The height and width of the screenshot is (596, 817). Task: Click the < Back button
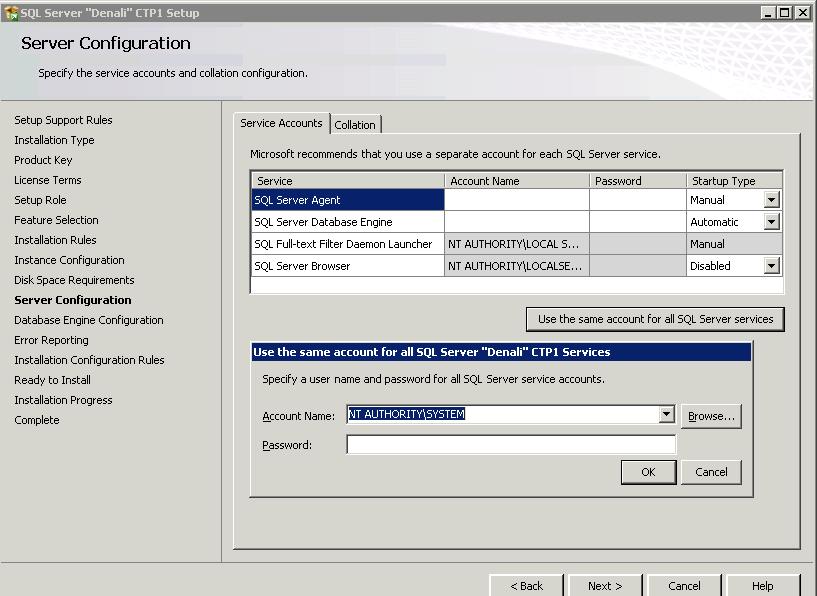526,586
